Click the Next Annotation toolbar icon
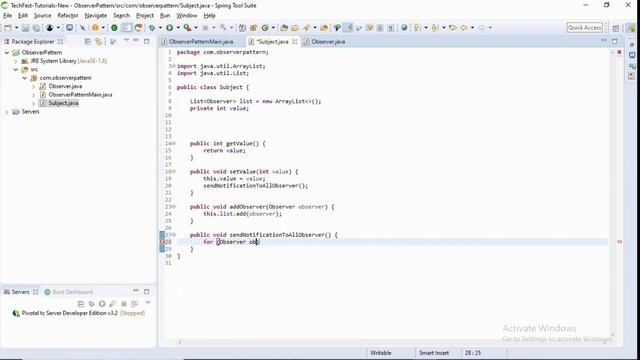The height and width of the screenshot is (360, 640). 416,28
